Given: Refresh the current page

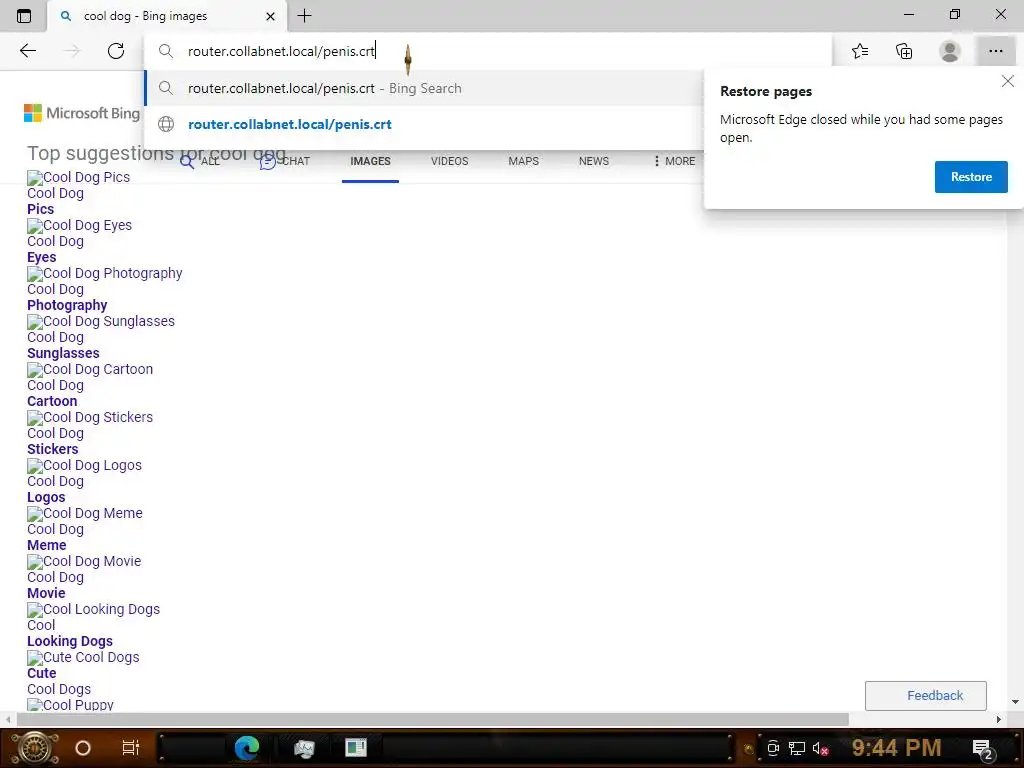Looking at the screenshot, I should click(x=116, y=51).
